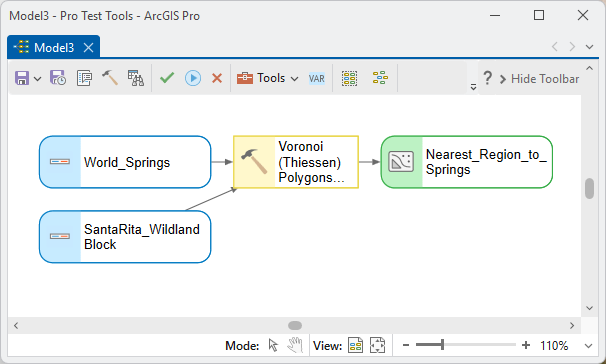
Task: Open the 110% zoom level dropdown
Action: click(588, 345)
